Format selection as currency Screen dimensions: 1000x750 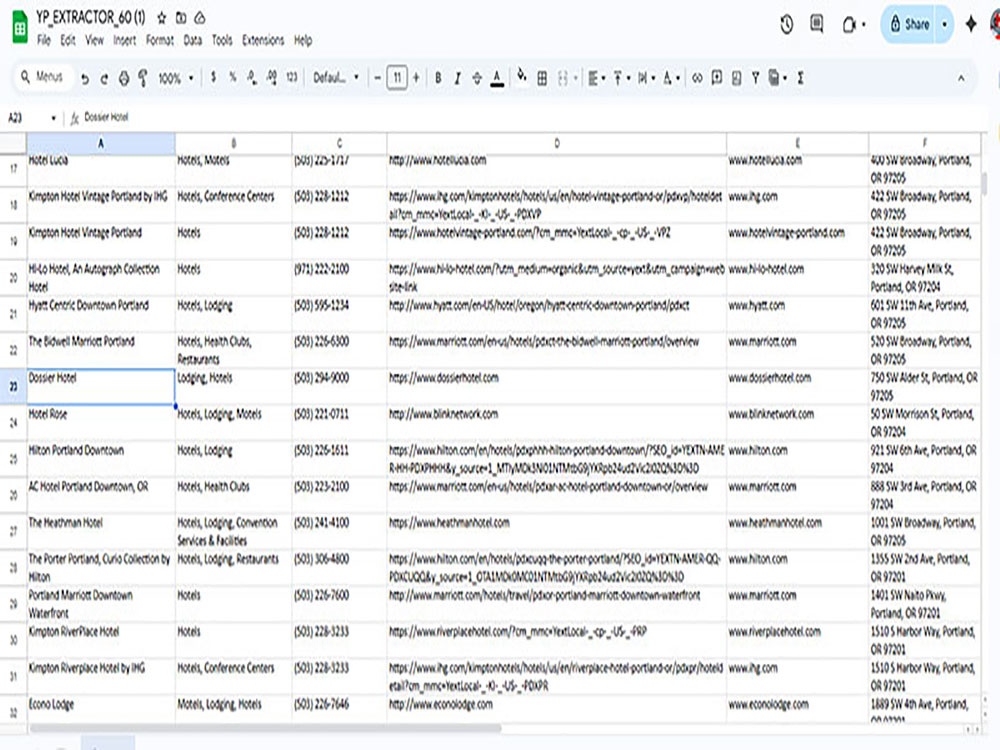tap(213, 78)
